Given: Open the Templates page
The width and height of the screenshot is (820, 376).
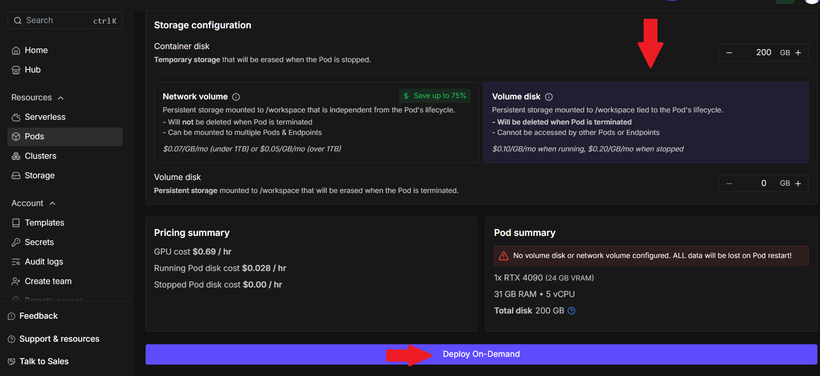Looking at the screenshot, I should click(x=65, y=223).
